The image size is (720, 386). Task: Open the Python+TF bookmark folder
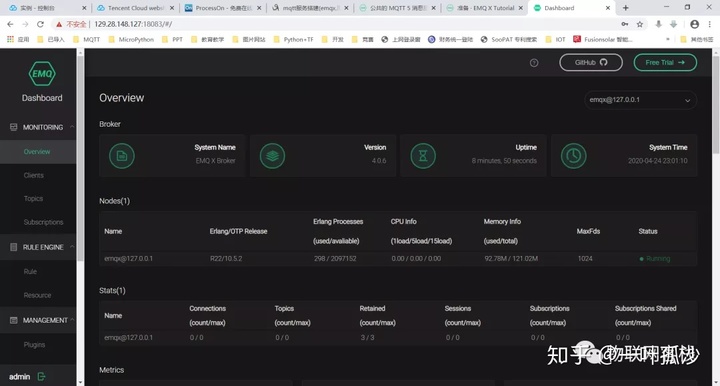coord(293,39)
